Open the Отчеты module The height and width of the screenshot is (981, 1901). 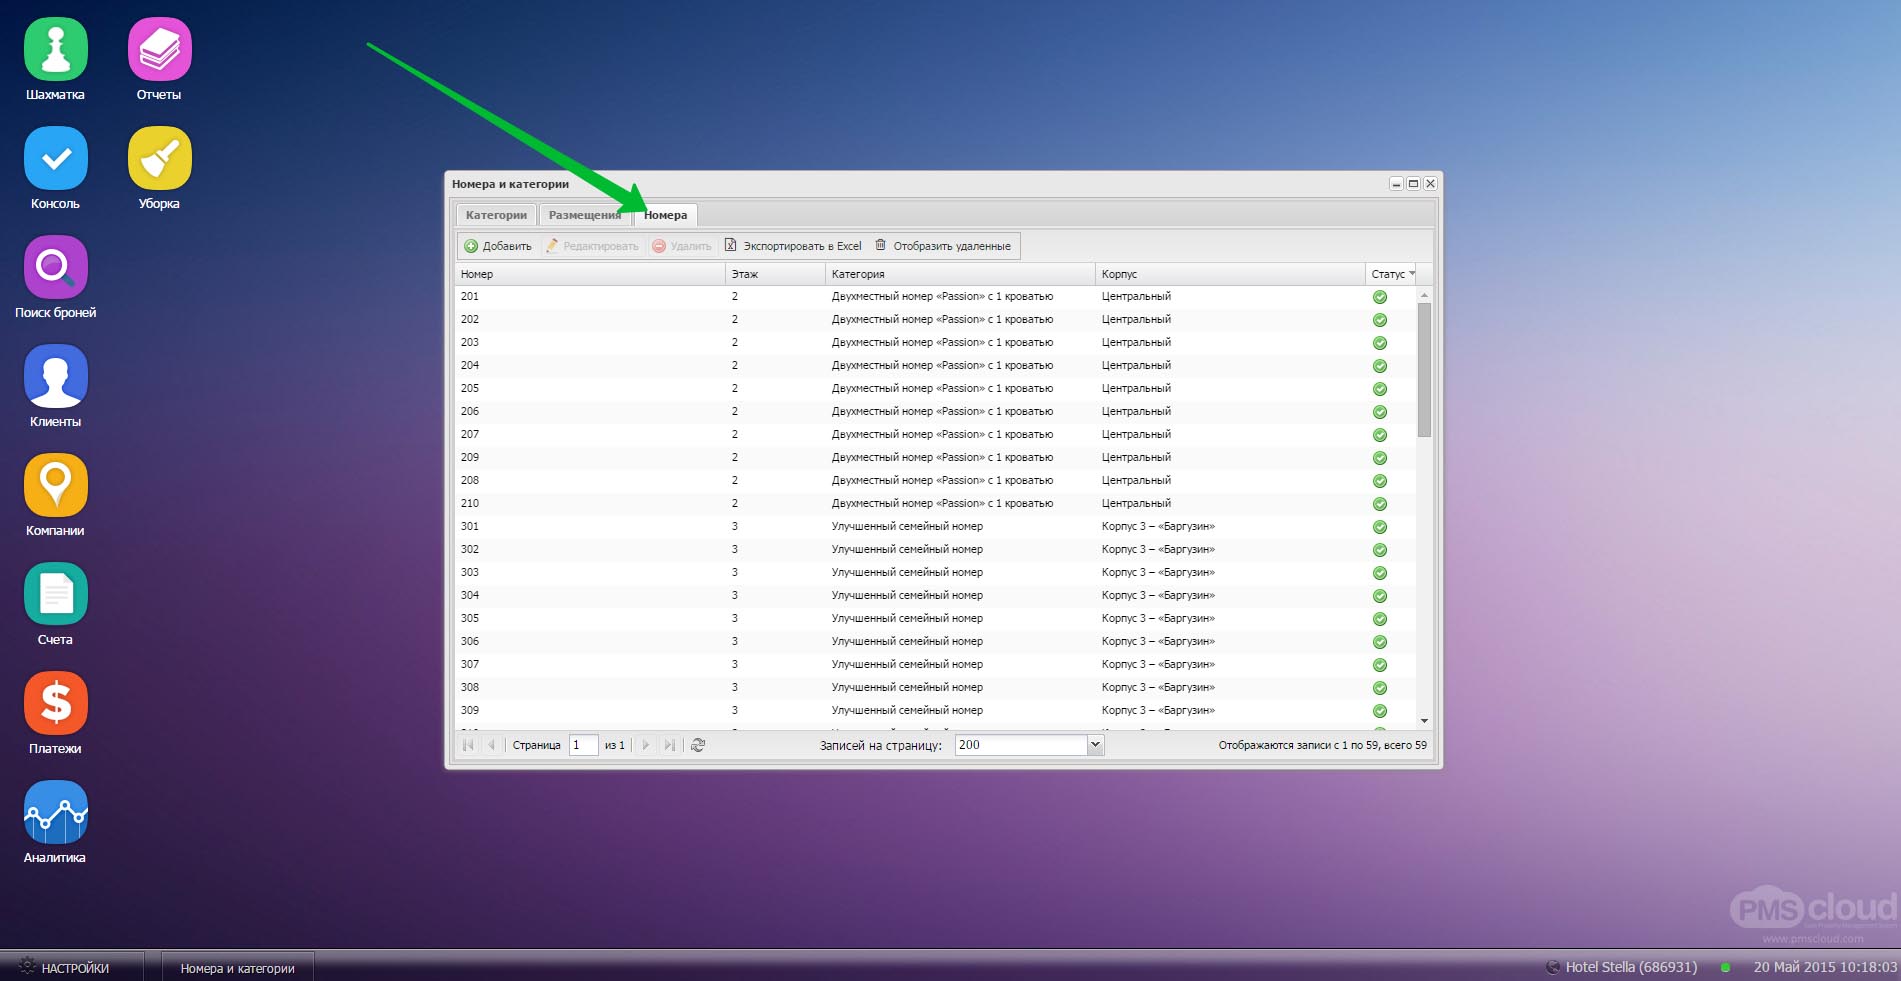click(158, 47)
